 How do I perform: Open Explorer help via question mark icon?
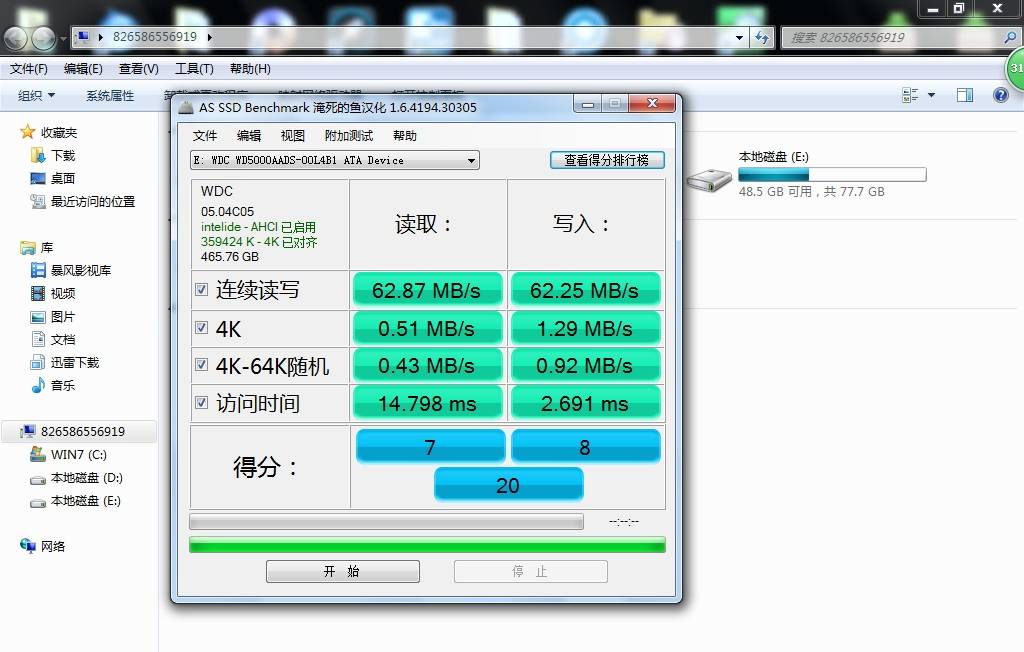pos(1000,94)
